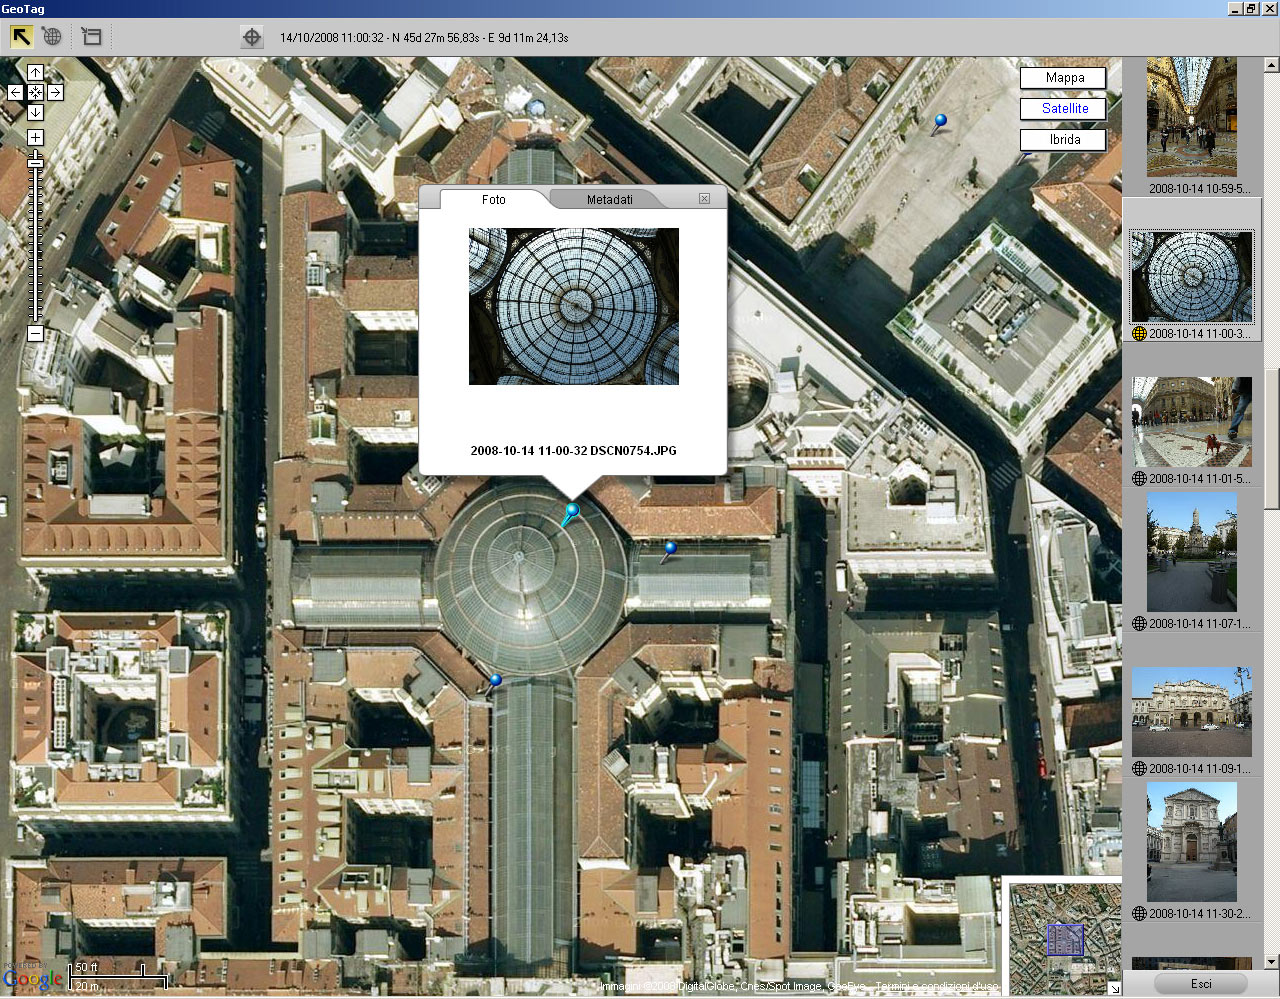Screen dimensions: 1280x999
Task: Close the photo info popup
Action: pos(704,199)
